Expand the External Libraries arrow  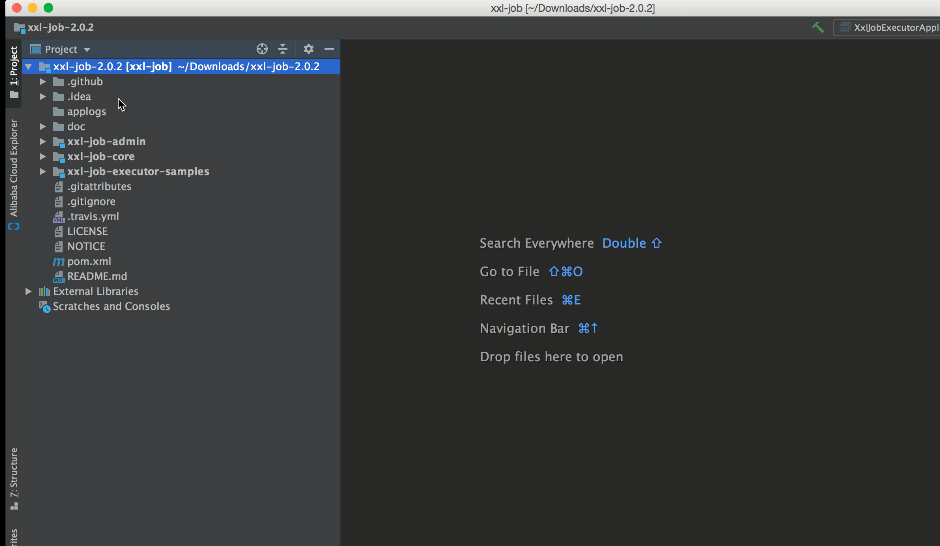point(28,291)
